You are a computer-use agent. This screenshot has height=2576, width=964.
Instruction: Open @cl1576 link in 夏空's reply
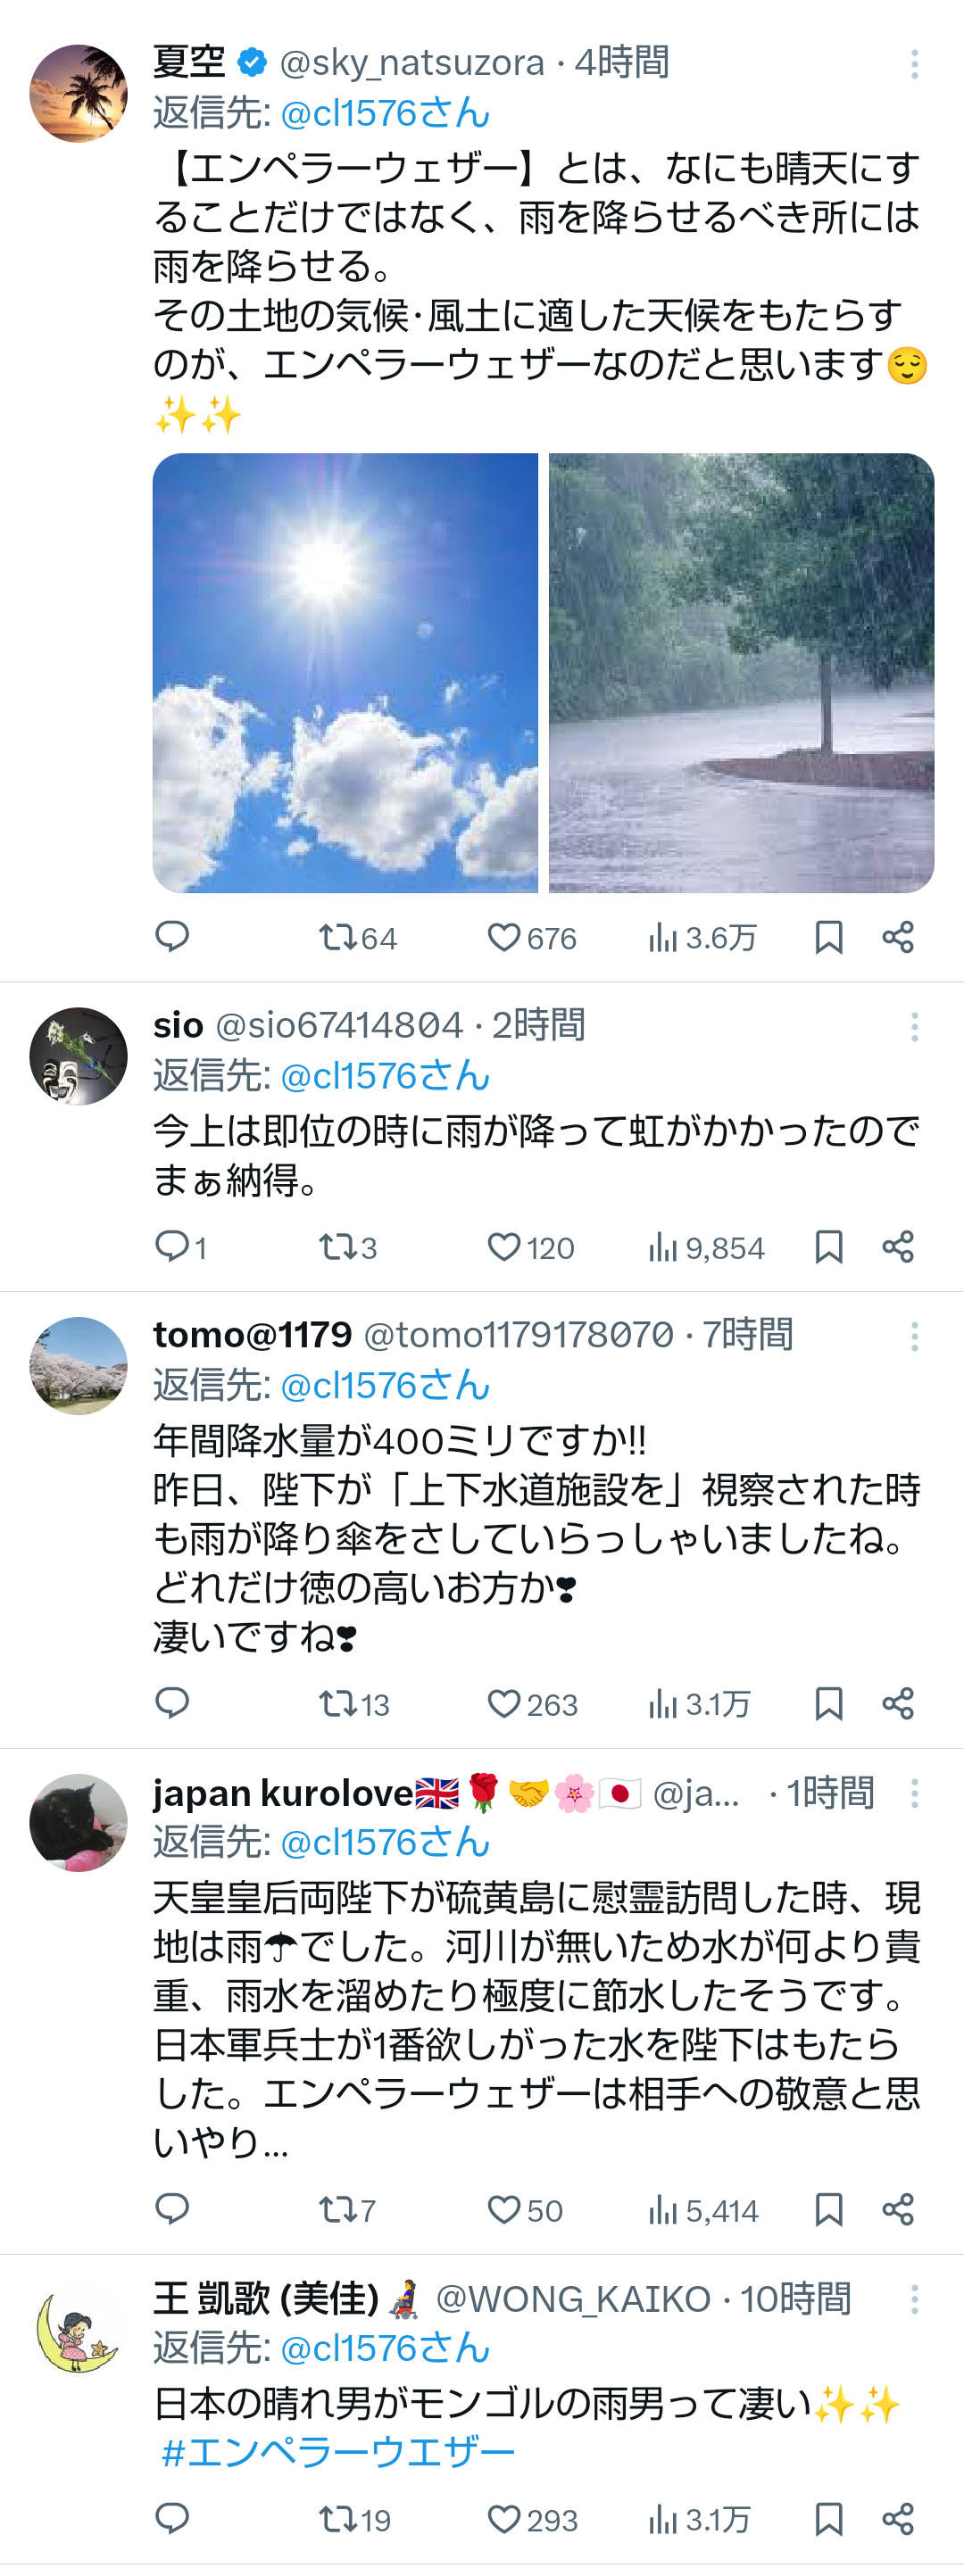tap(385, 113)
